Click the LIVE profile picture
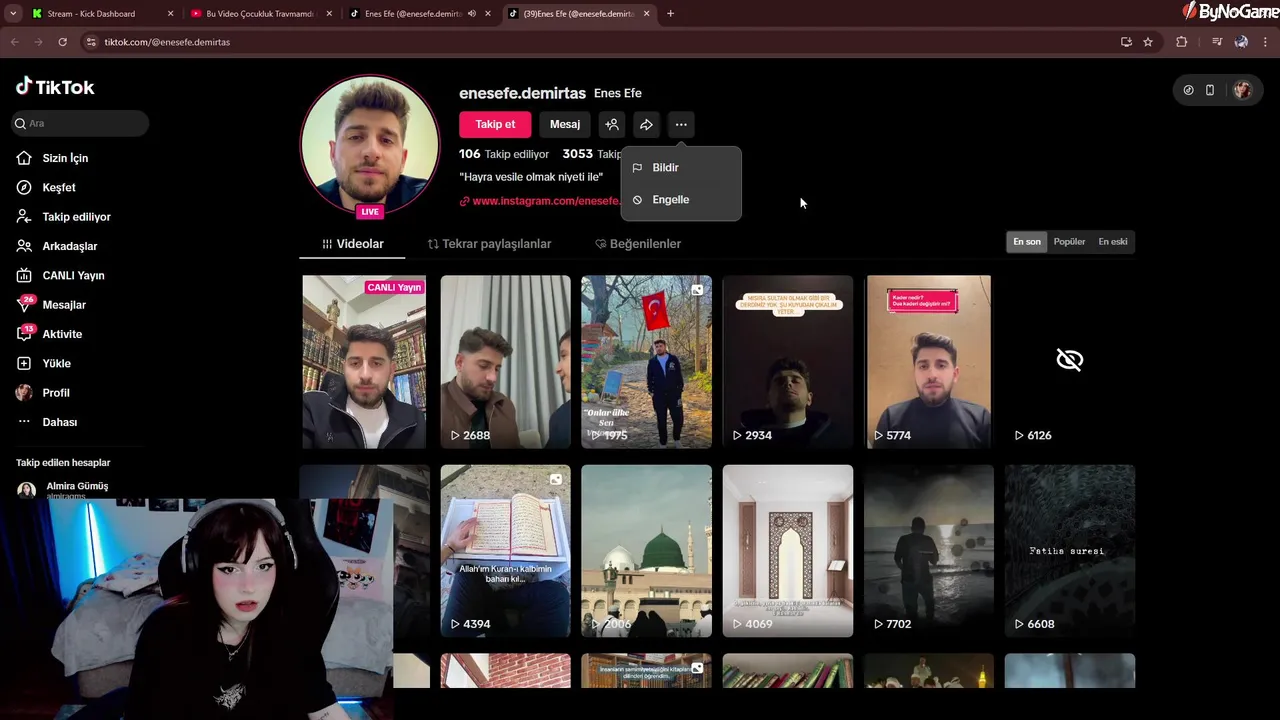 click(370, 145)
